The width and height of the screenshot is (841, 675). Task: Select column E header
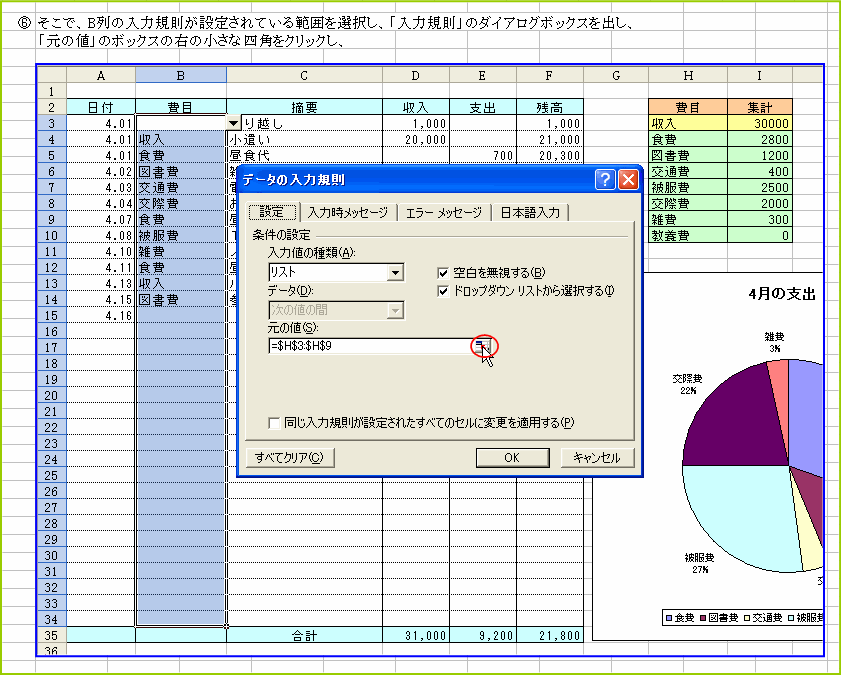482,75
